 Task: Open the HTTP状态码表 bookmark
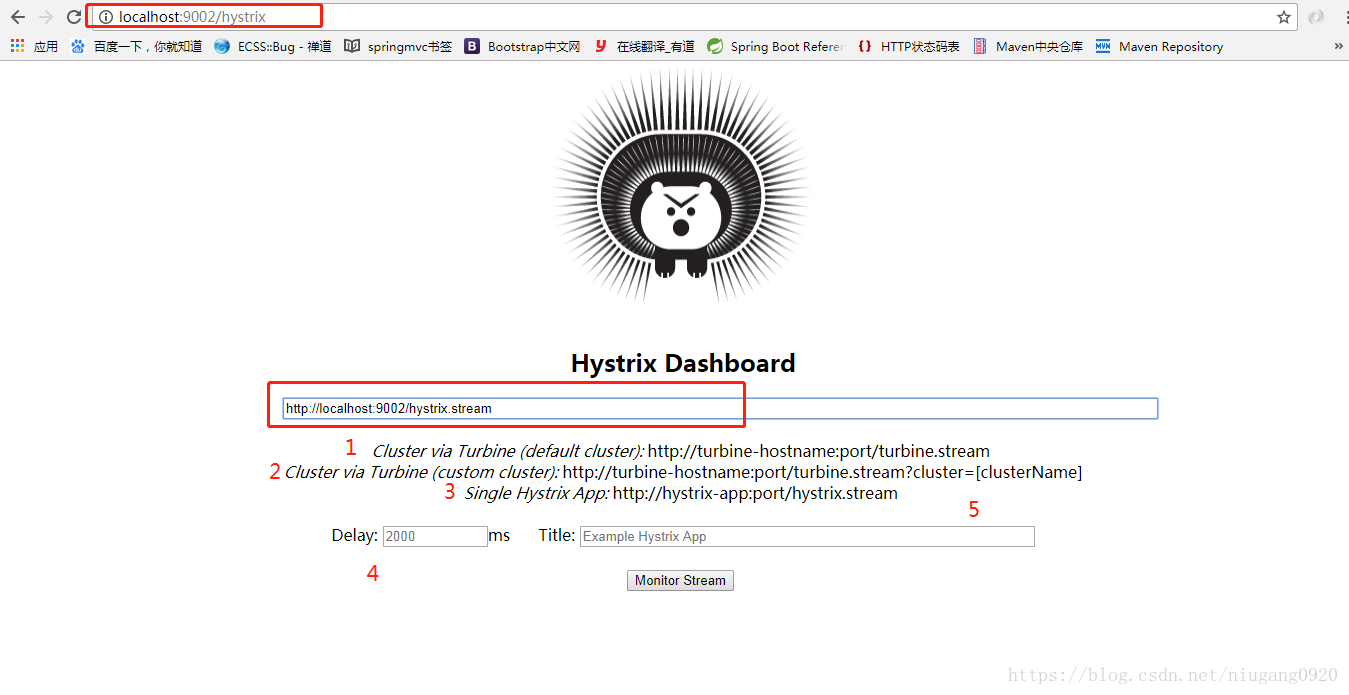click(909, 46)
